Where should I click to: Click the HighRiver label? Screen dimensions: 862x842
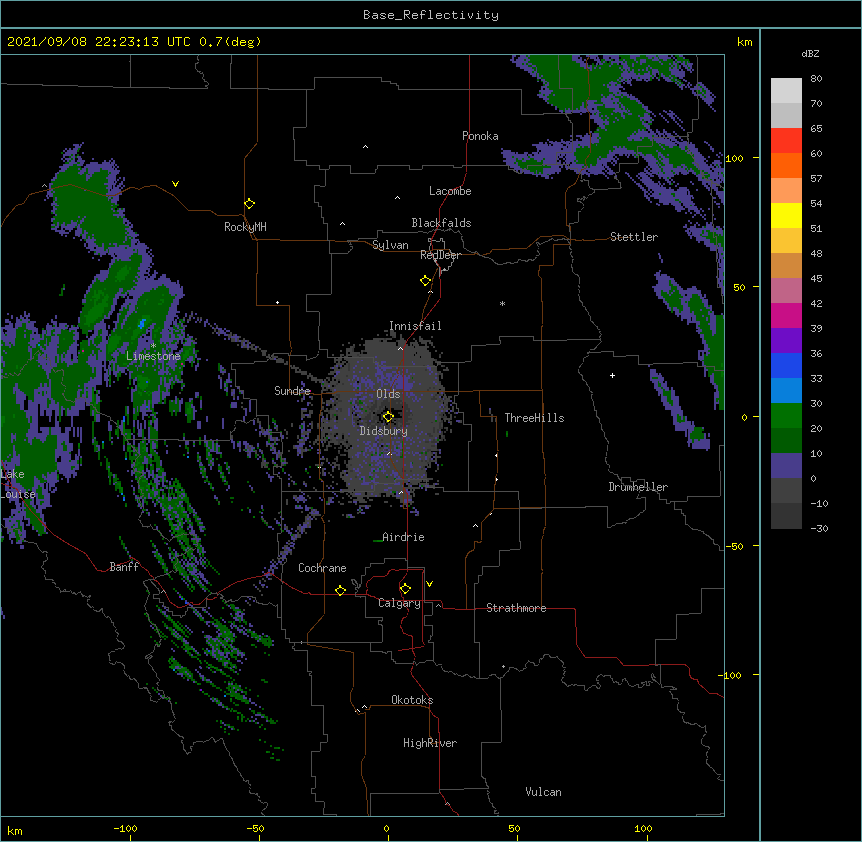coord(430,743)
